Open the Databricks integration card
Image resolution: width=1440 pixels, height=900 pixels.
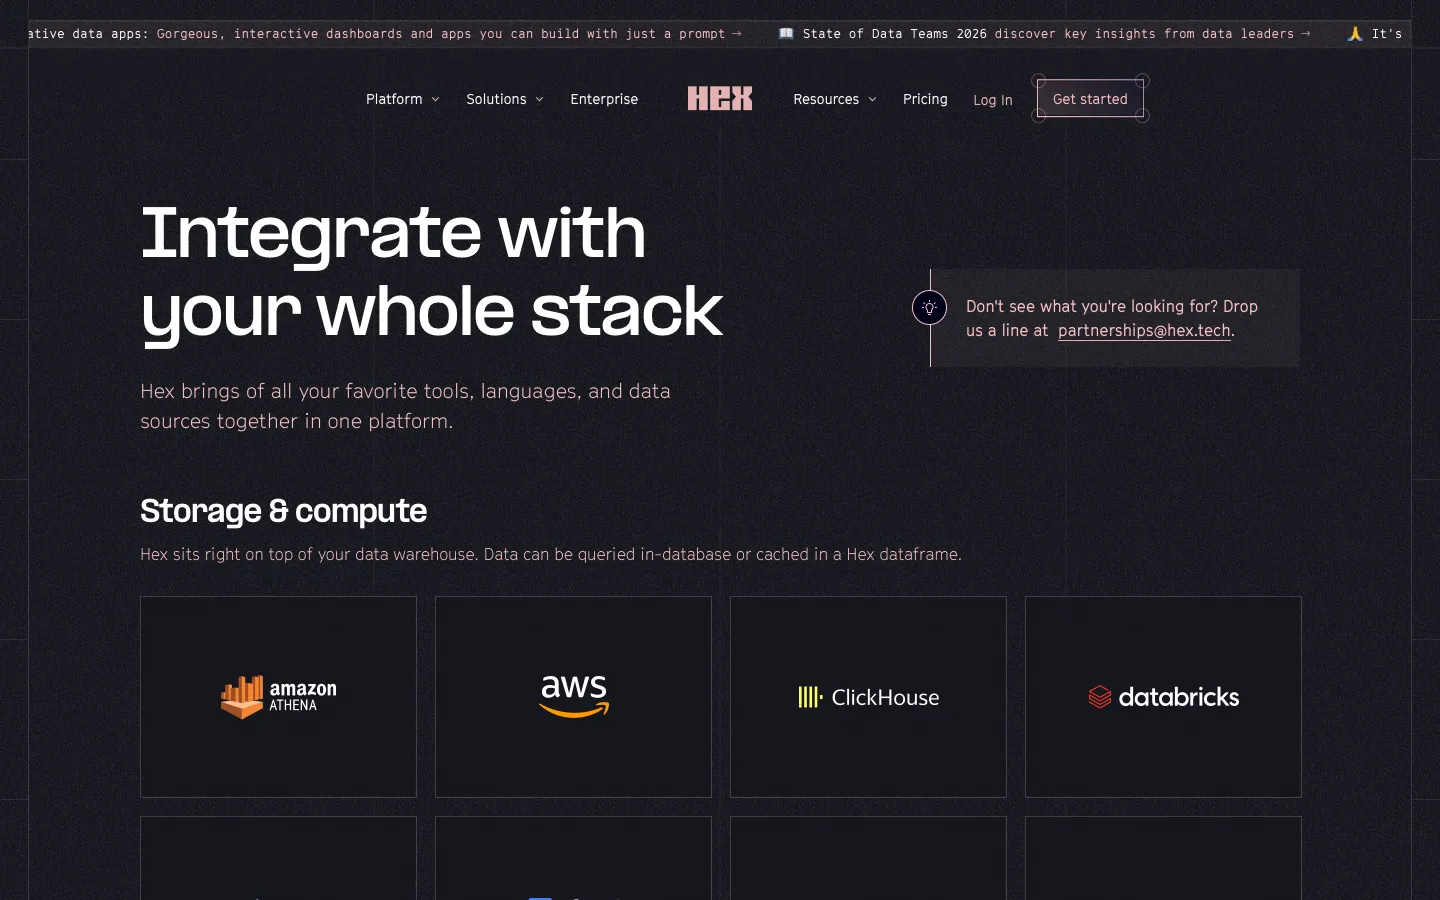(x=1163, y=697)
